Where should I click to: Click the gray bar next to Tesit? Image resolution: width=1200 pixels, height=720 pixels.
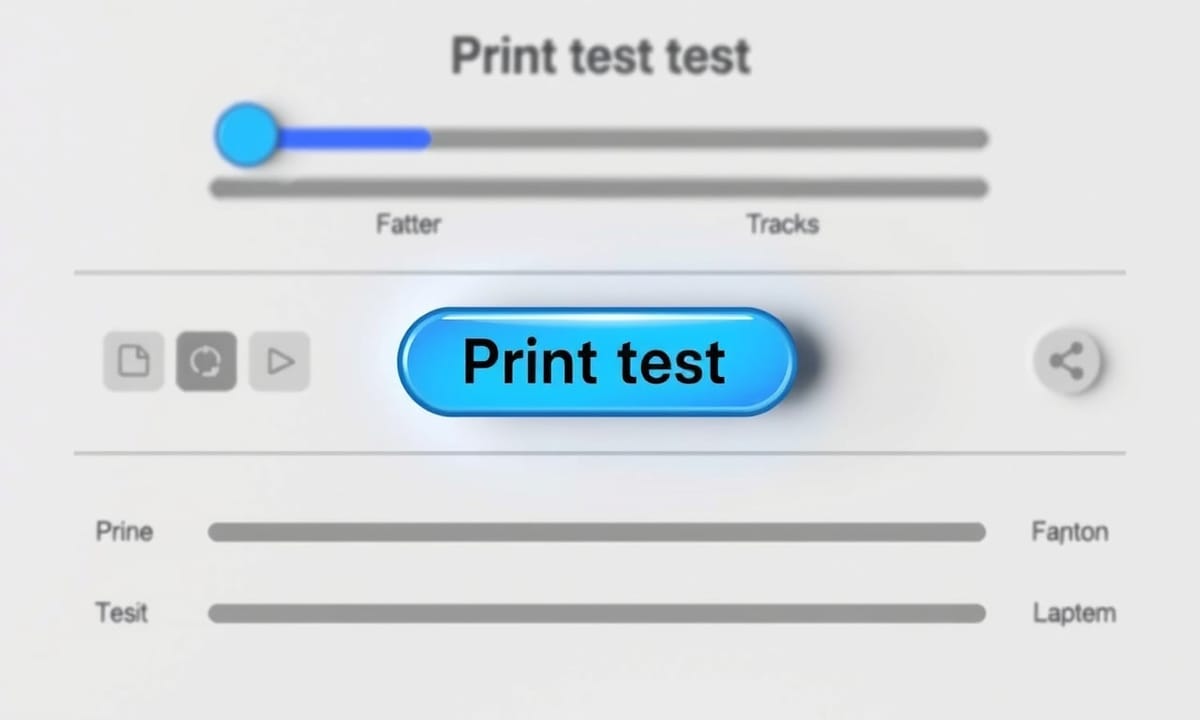point(596,613)
